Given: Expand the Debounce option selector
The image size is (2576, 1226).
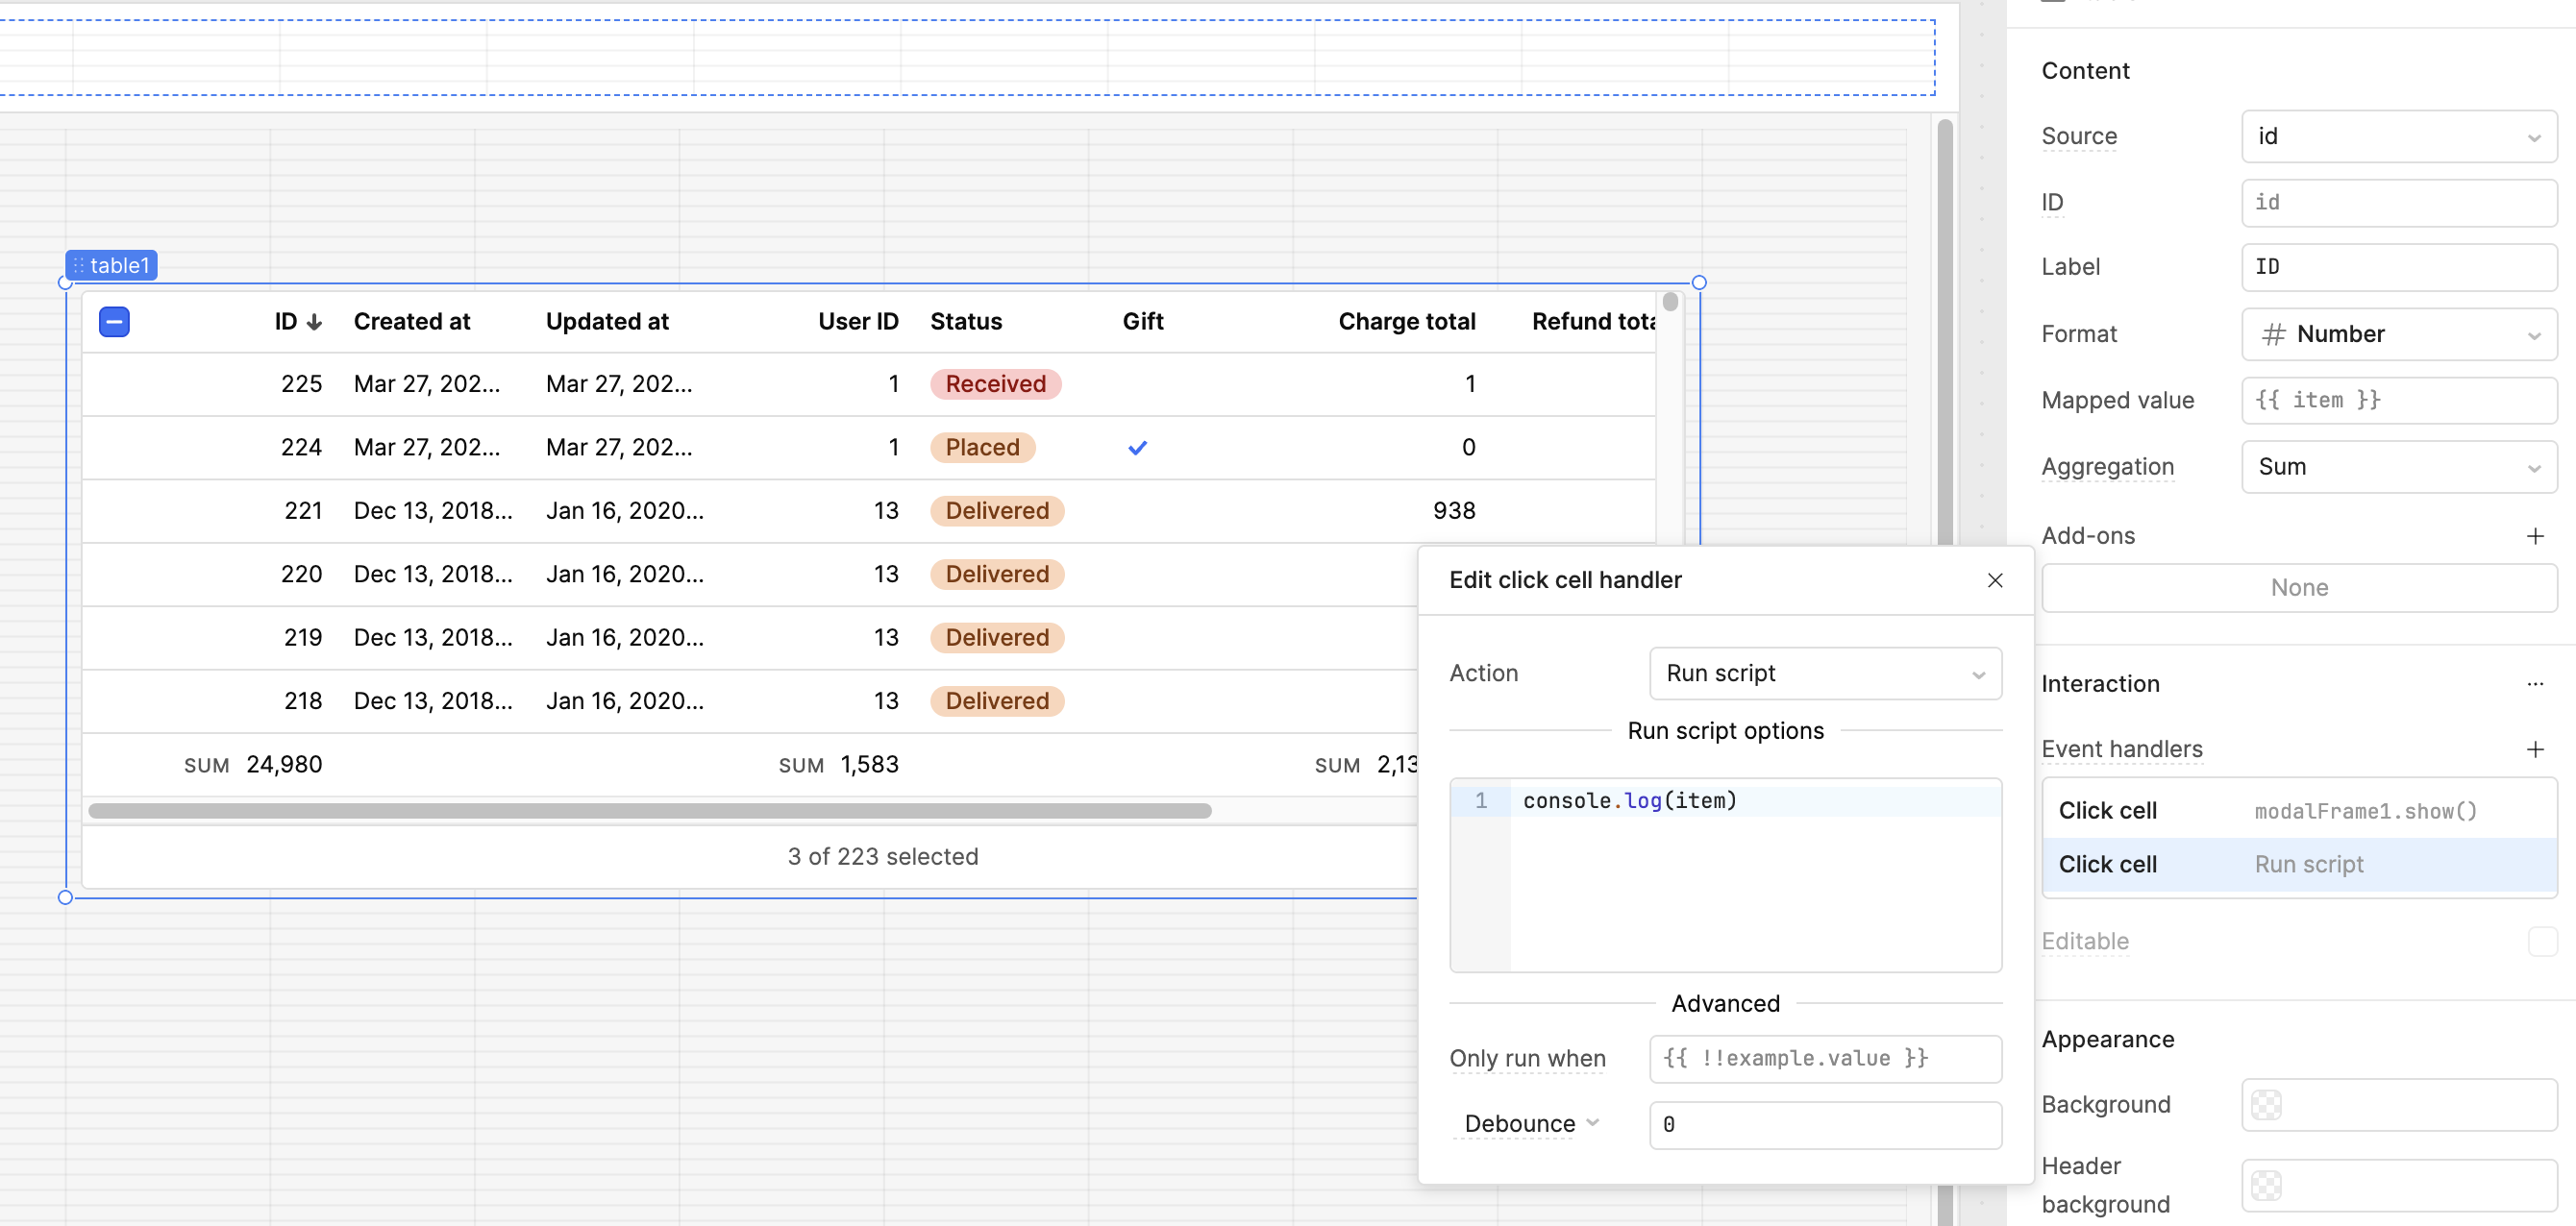Looking at the screenshot, I should [x=1530, y=1124].
